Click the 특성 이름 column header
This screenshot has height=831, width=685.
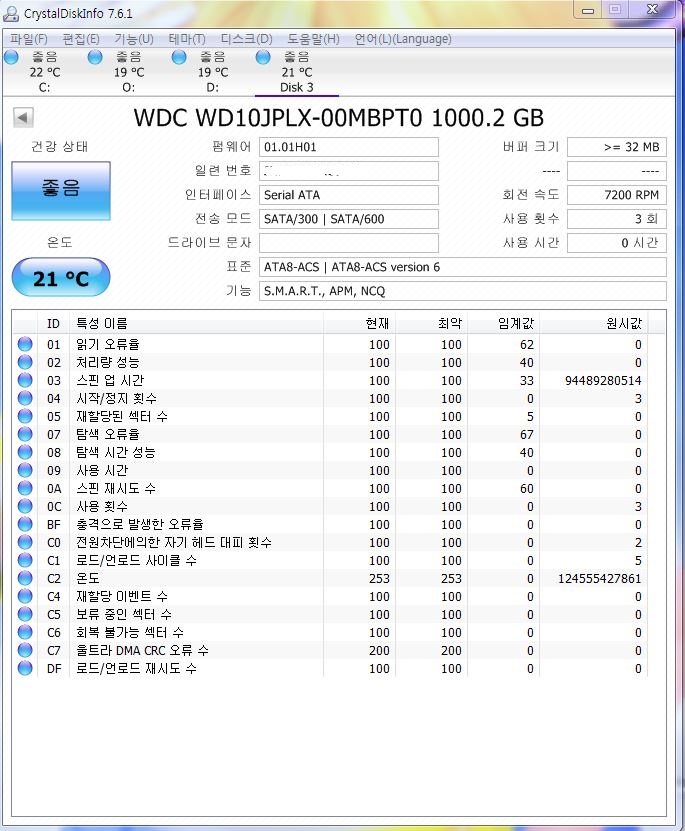click(196, 323)
